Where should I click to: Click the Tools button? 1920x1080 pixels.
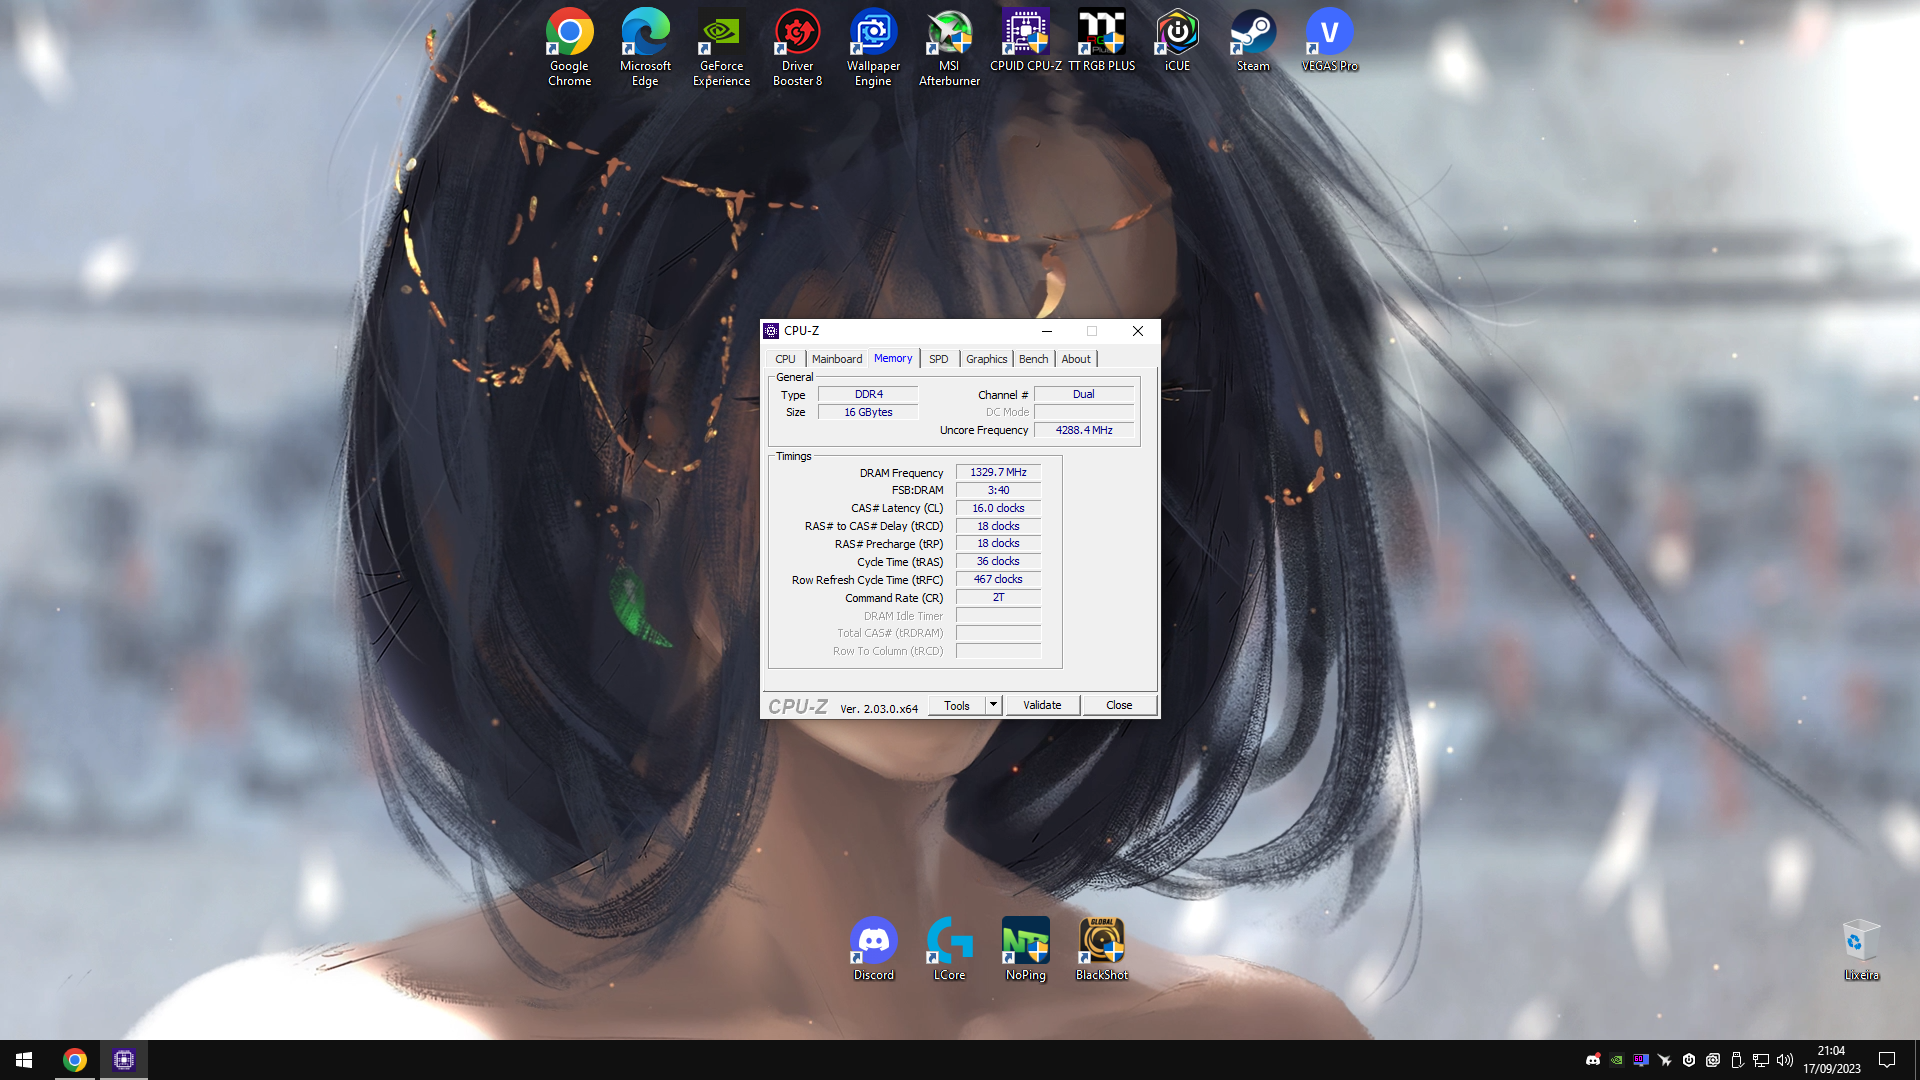pos(957,705)
